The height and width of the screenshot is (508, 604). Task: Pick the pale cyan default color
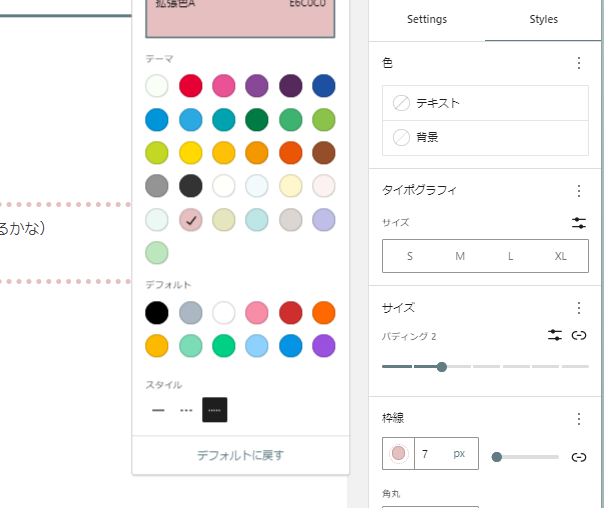point(257,346)
